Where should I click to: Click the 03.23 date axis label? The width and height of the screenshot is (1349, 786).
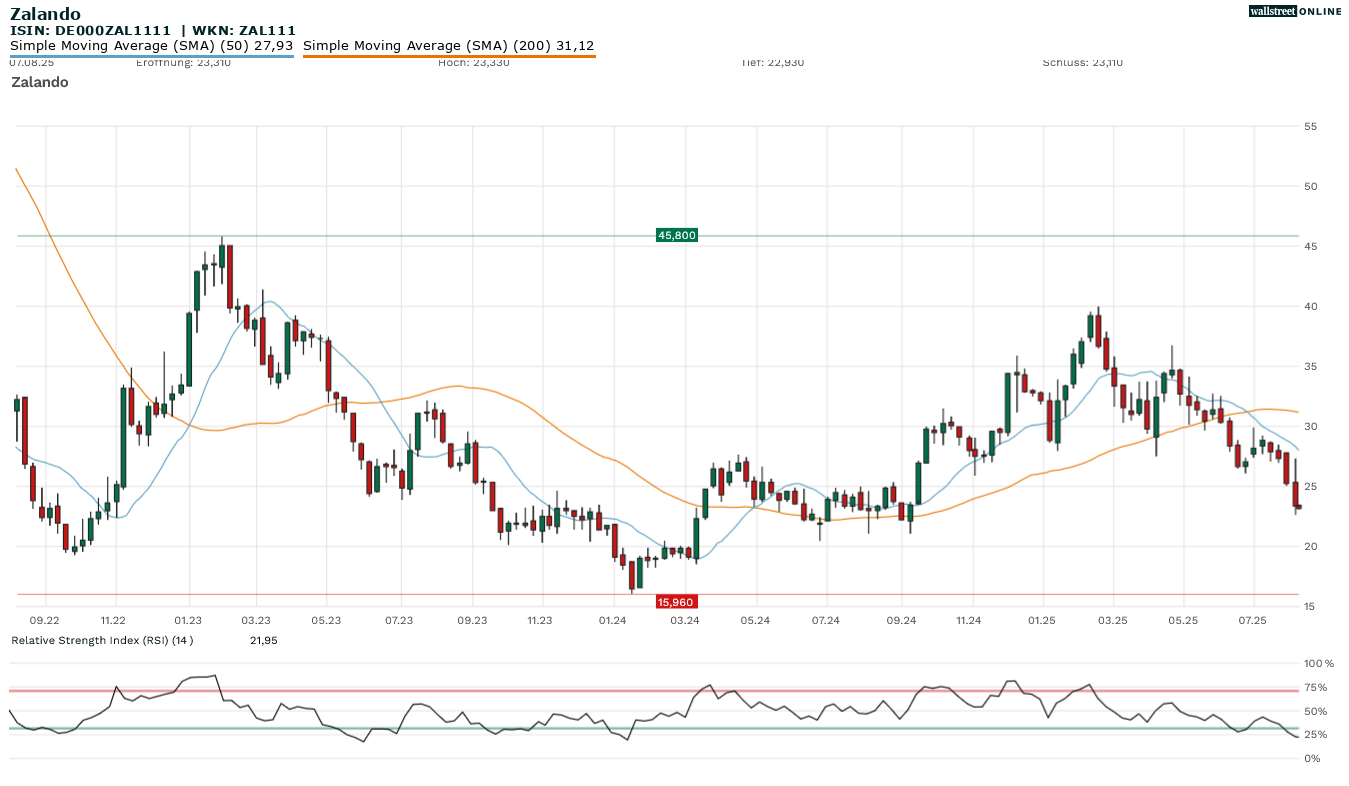256,621
